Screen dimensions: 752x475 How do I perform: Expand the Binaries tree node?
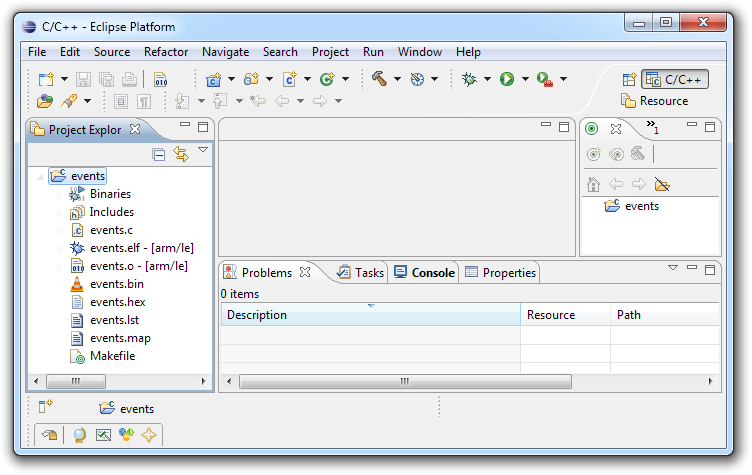[59, 194]
